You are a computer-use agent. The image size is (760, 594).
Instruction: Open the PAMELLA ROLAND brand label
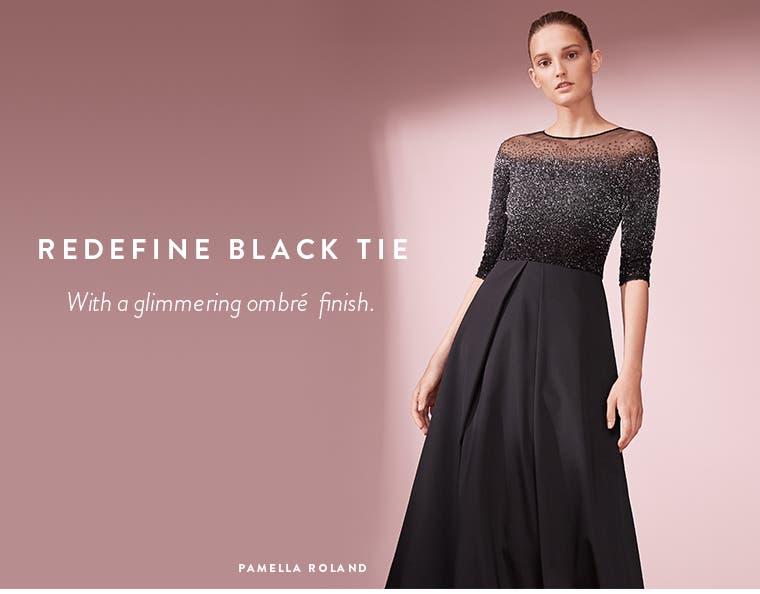click(303, 568)
